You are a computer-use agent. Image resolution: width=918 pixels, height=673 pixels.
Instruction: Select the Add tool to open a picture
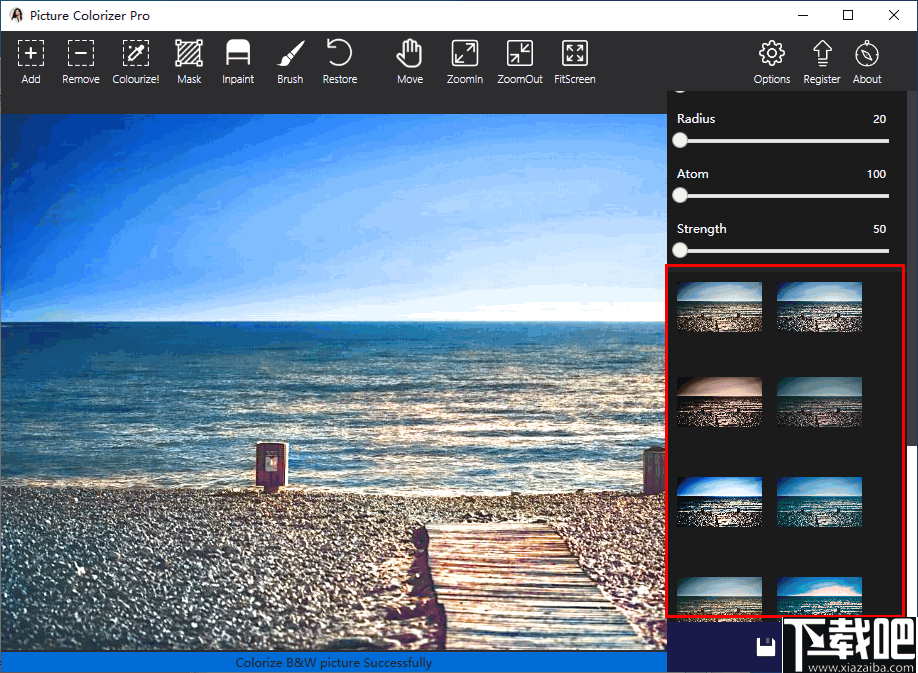click(30, 60)
